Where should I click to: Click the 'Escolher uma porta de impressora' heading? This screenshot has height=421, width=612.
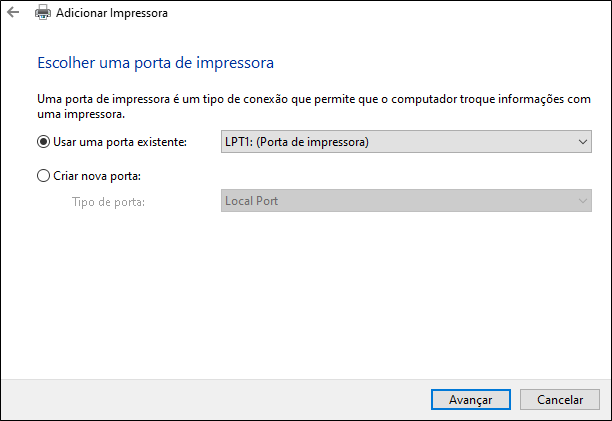[155, 63]
